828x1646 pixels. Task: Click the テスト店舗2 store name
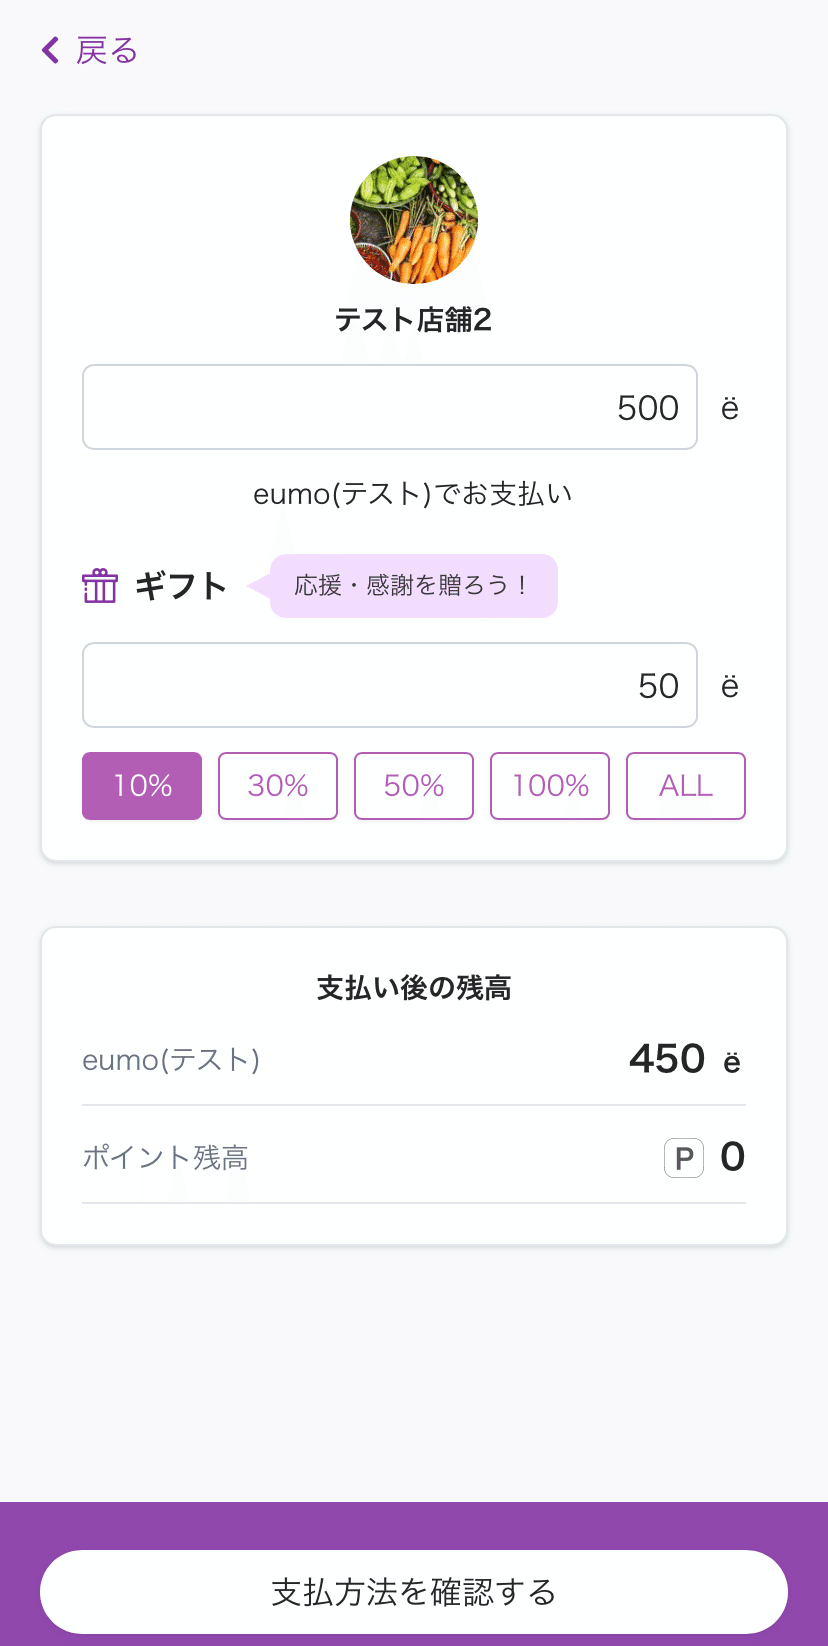pos(414,320)
